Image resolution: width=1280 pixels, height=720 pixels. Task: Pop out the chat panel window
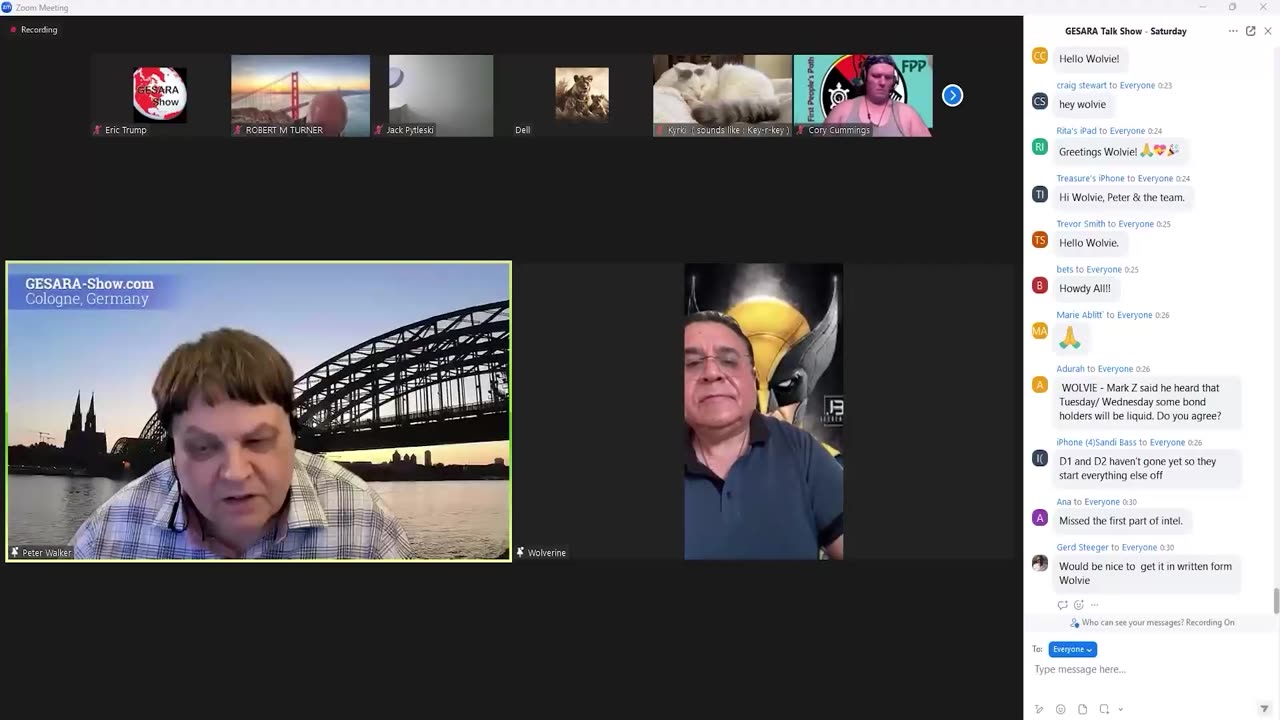[1250, 31]
